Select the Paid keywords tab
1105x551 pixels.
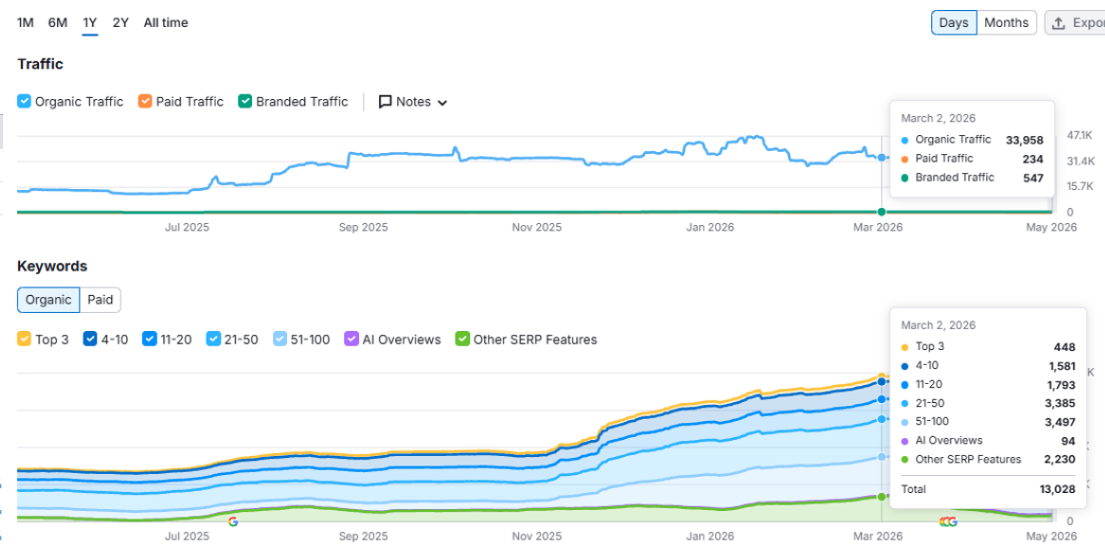100,299
